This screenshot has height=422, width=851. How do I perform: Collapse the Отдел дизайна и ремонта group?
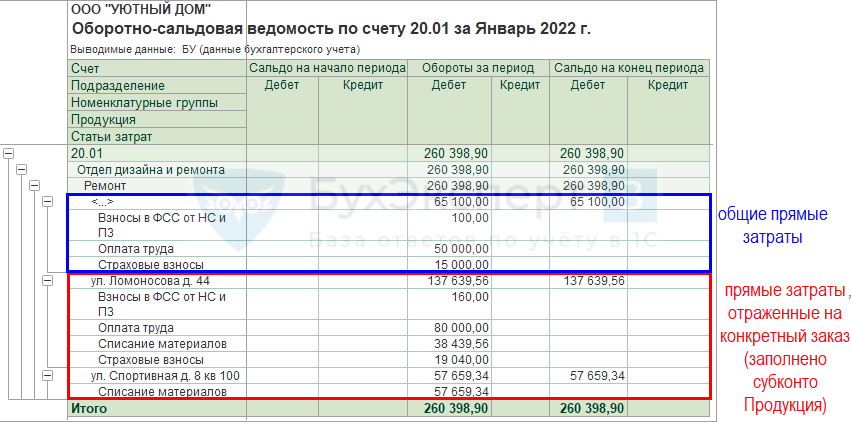22,170
